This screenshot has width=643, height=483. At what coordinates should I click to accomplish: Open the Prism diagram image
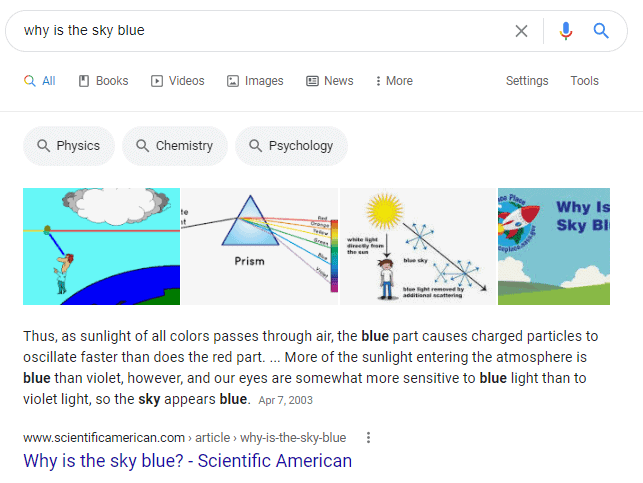coord(260,246)
